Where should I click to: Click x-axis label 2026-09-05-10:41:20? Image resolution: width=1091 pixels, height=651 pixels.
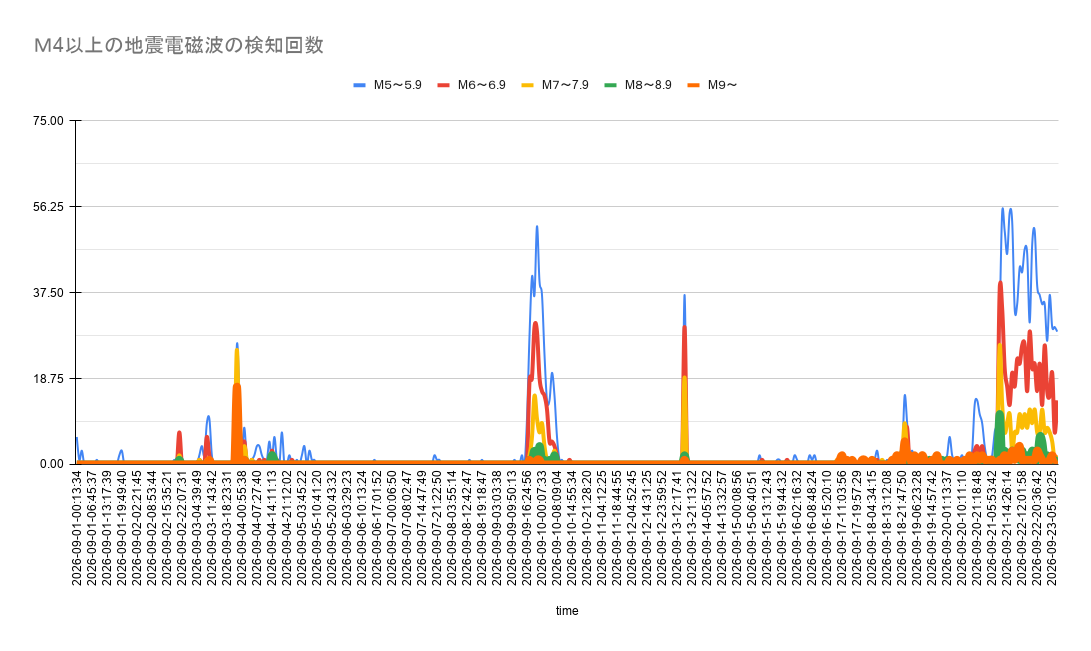pos(317,528)
